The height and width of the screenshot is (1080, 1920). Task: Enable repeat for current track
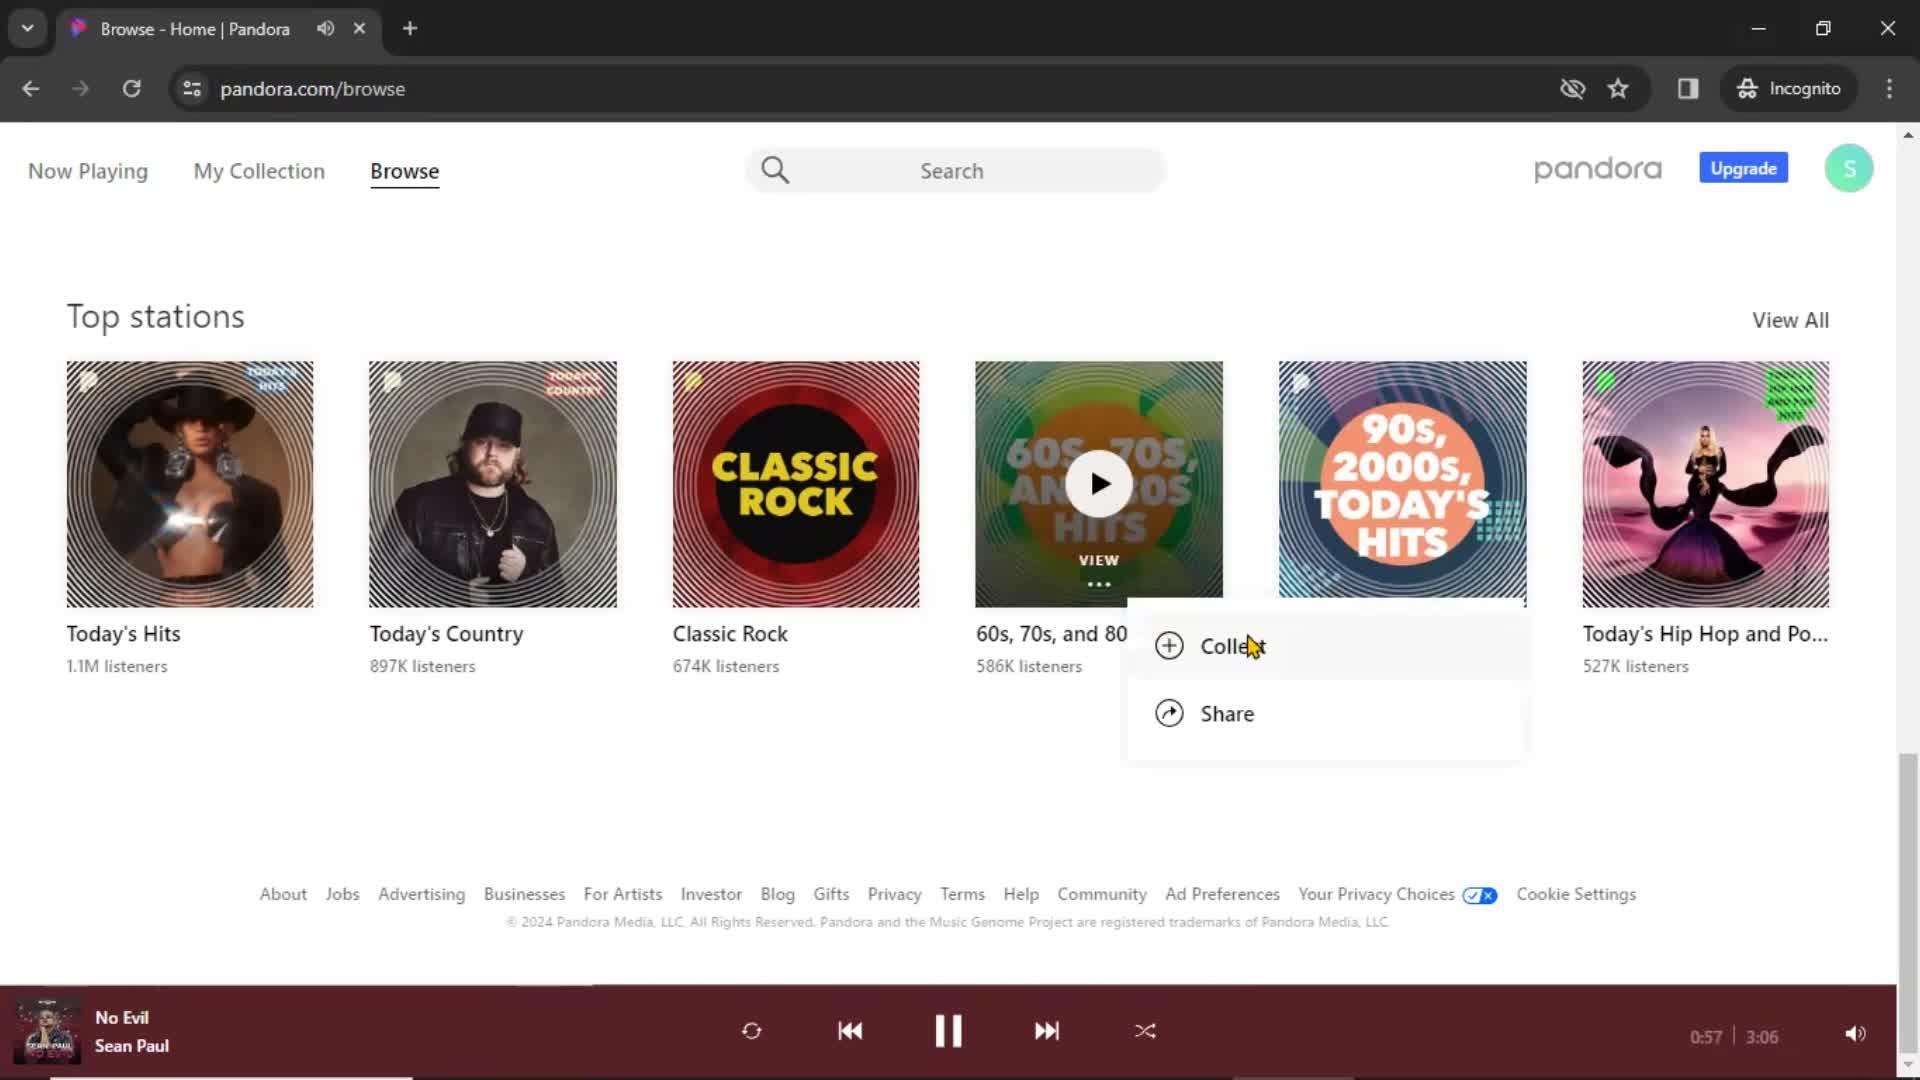coord(752,1030)
